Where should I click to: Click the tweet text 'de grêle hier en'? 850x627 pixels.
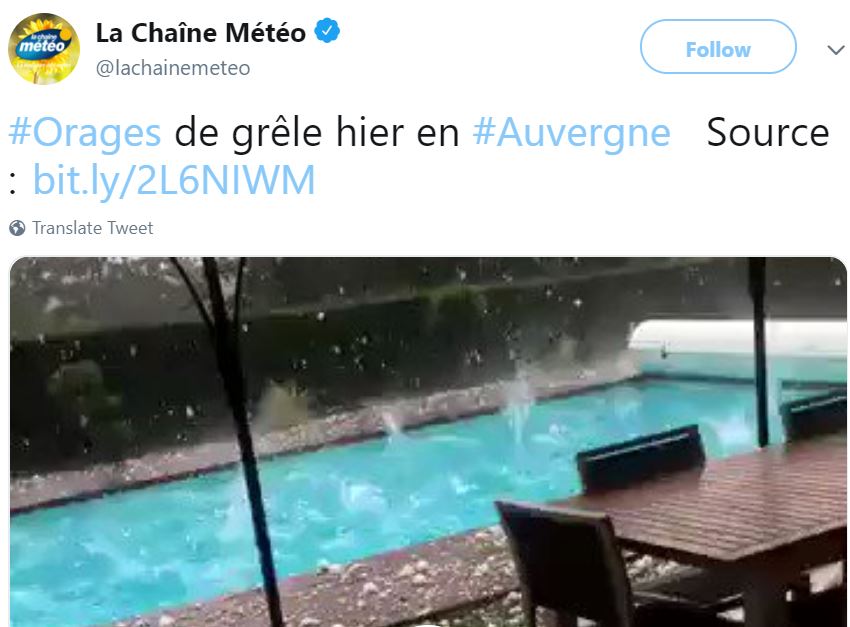pyautogui.click(x=317, y=133)
